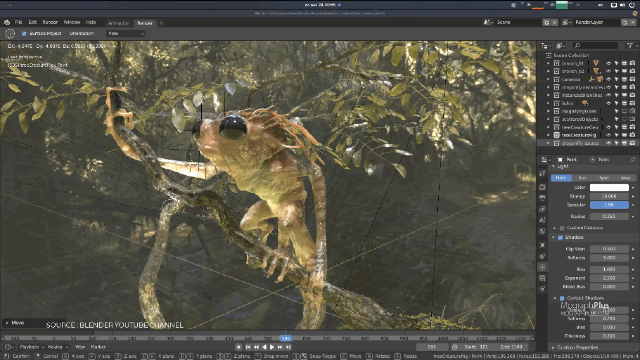Screen dimensions: 640x360
Task: Click the light data icon beside lights
Action: [585, 103]
